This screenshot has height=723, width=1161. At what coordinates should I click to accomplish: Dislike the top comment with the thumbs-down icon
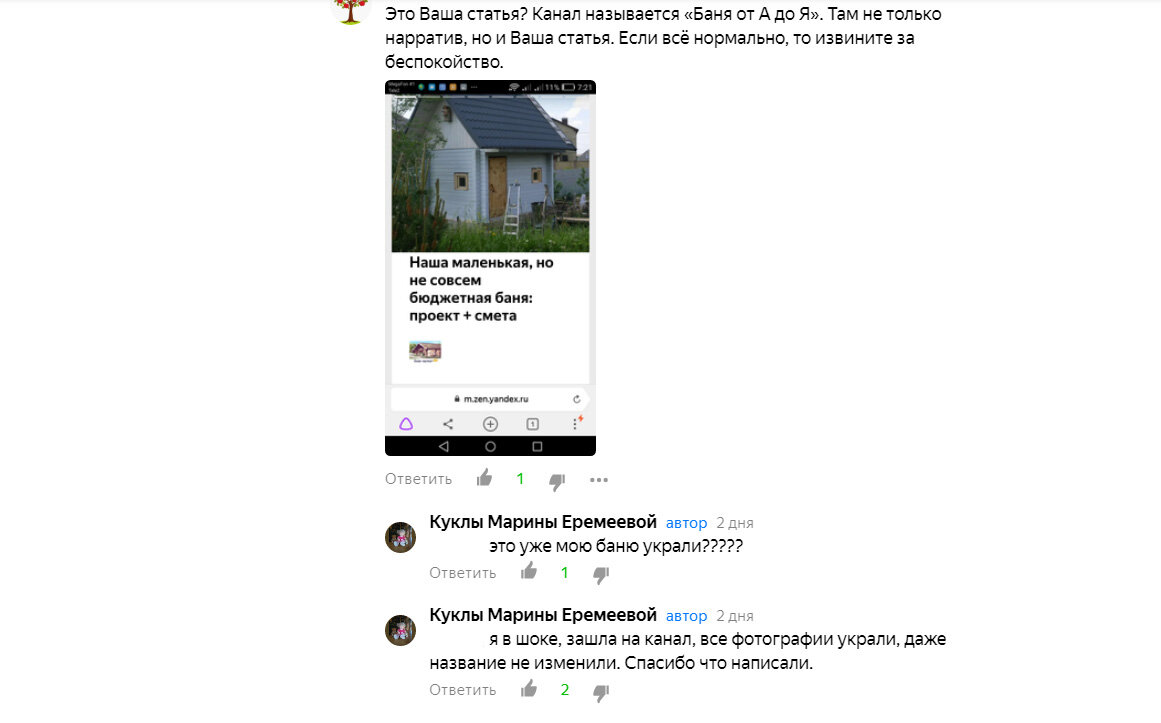[x=557, y=482]
